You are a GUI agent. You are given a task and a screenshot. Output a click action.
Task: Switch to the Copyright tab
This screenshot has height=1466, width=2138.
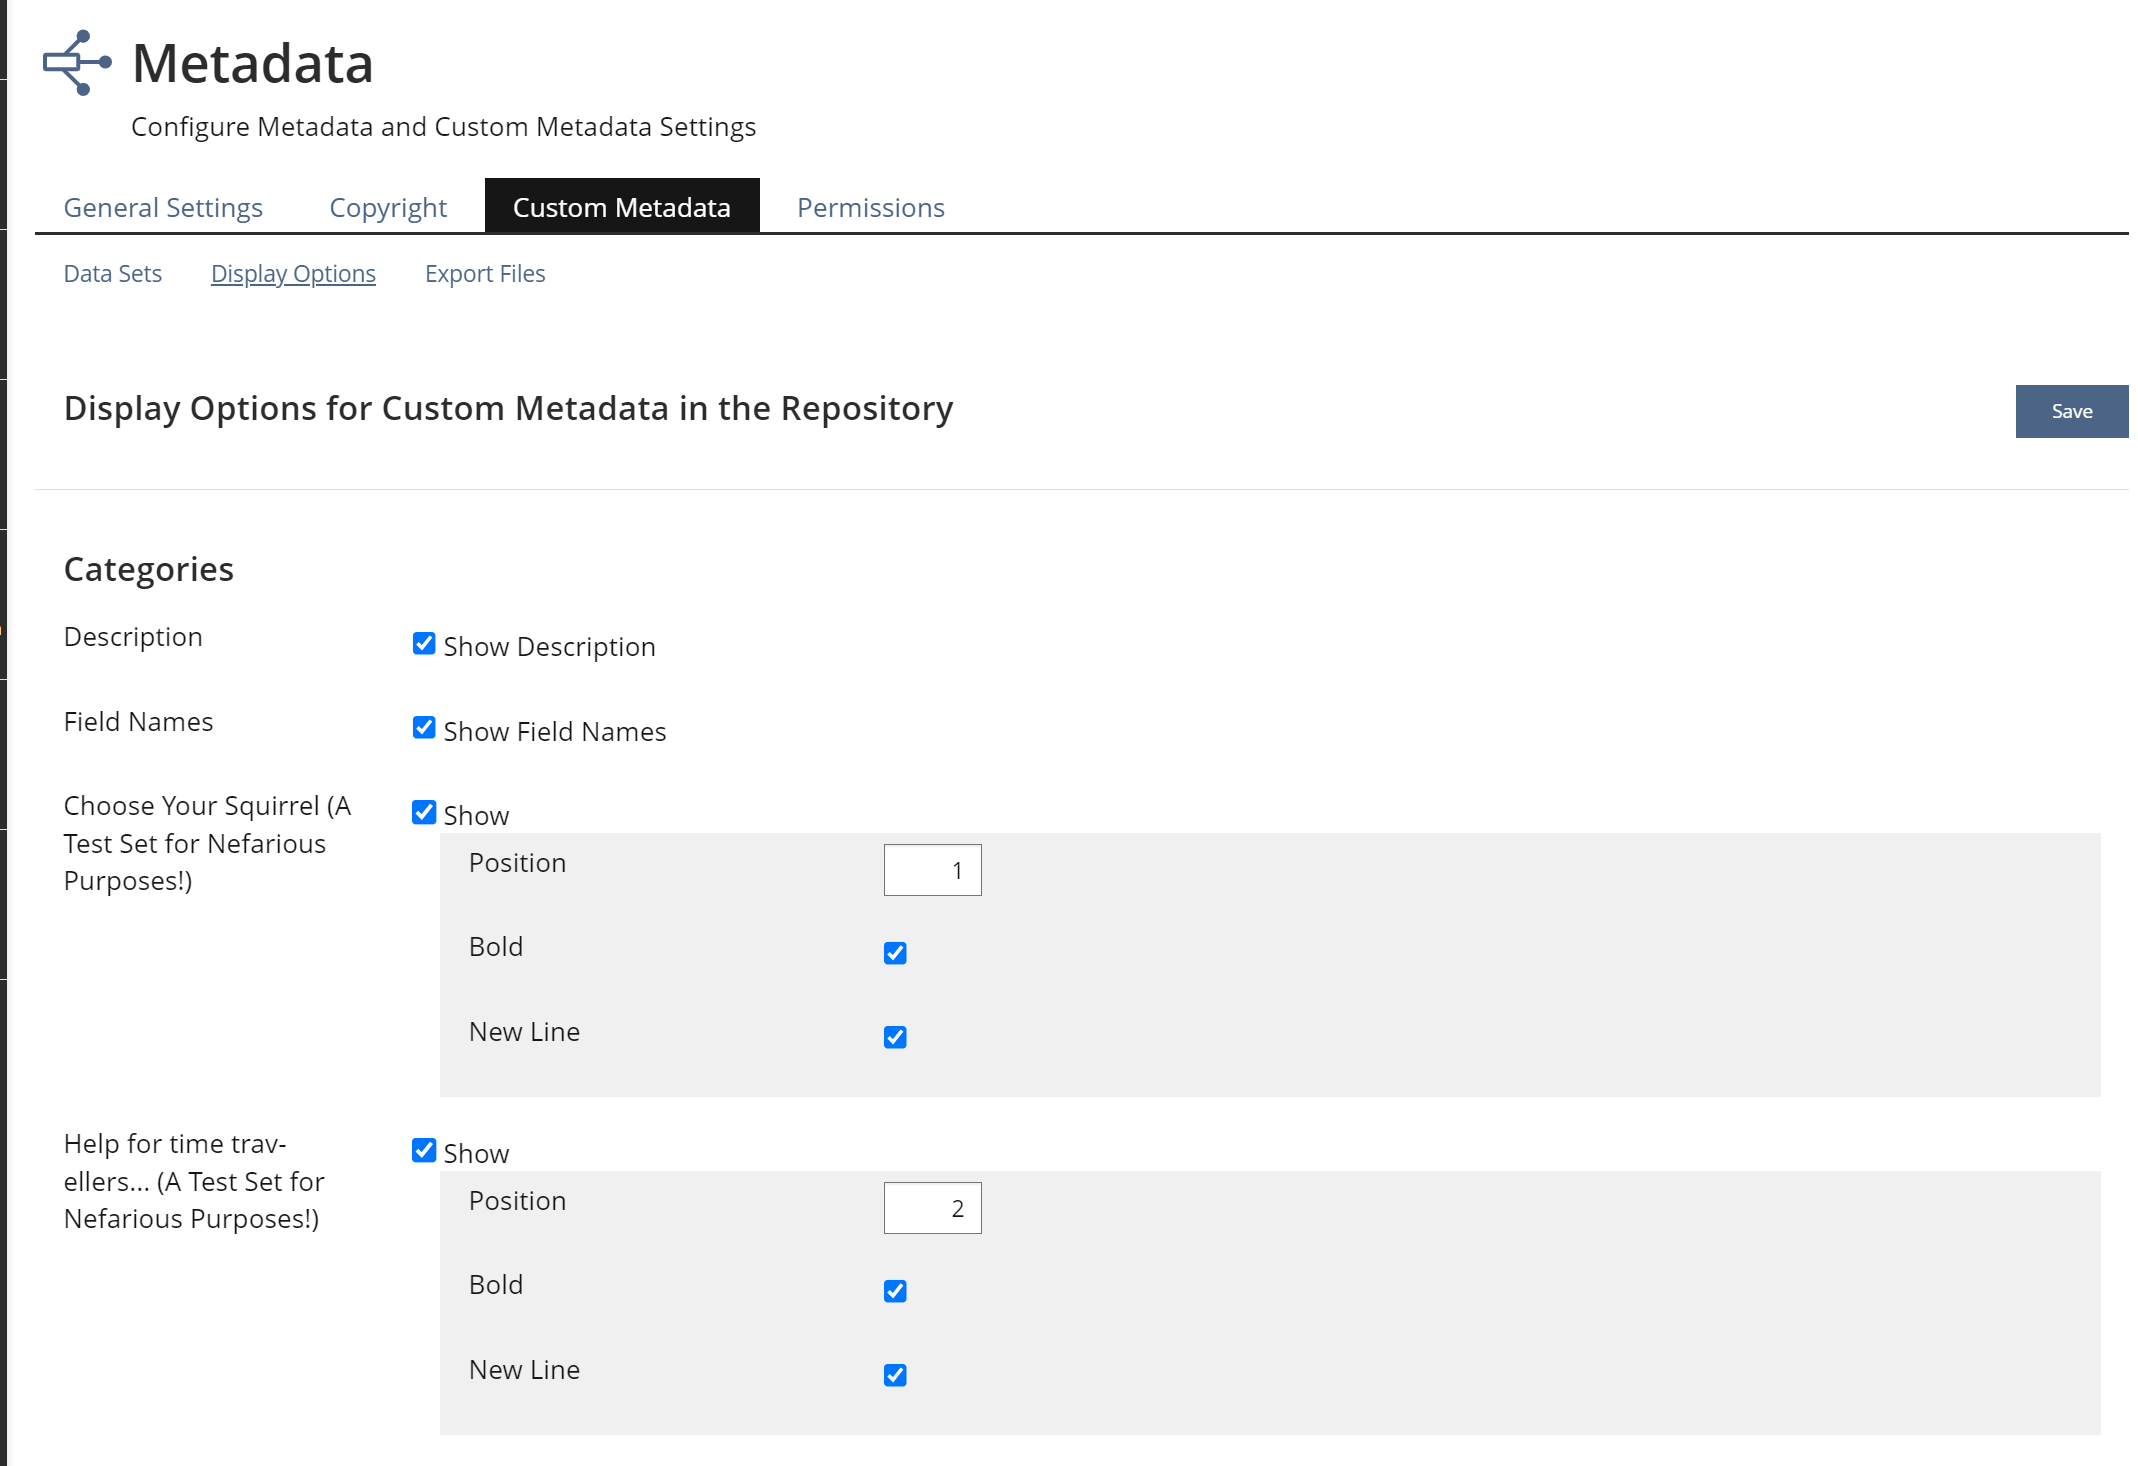pyautogui.click(x=388, y=207)
